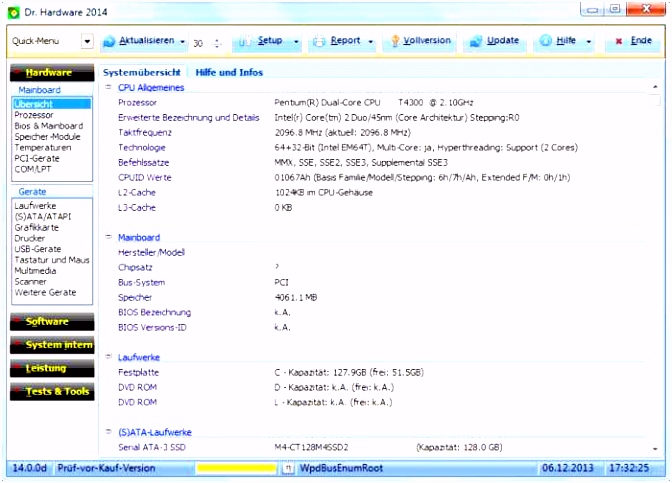Adjust the refresh interval spinner showing 30
The height and width of the screenshot is (483, 672).
coord(218,43)
